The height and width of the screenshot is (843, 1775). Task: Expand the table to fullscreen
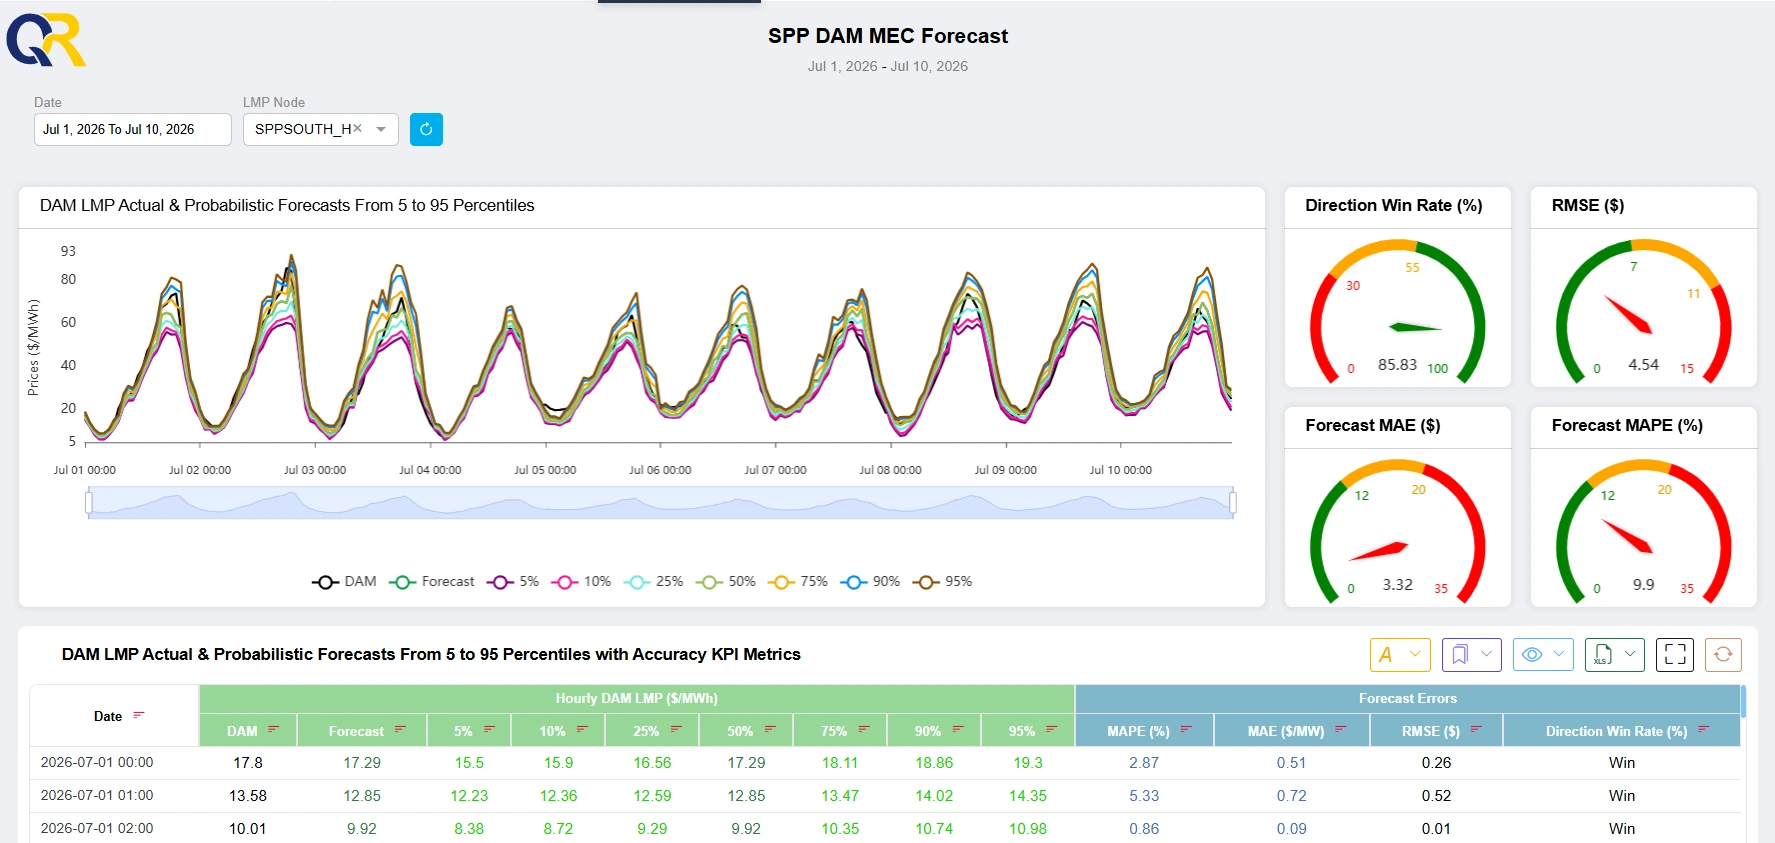(x=1675, y=655)
